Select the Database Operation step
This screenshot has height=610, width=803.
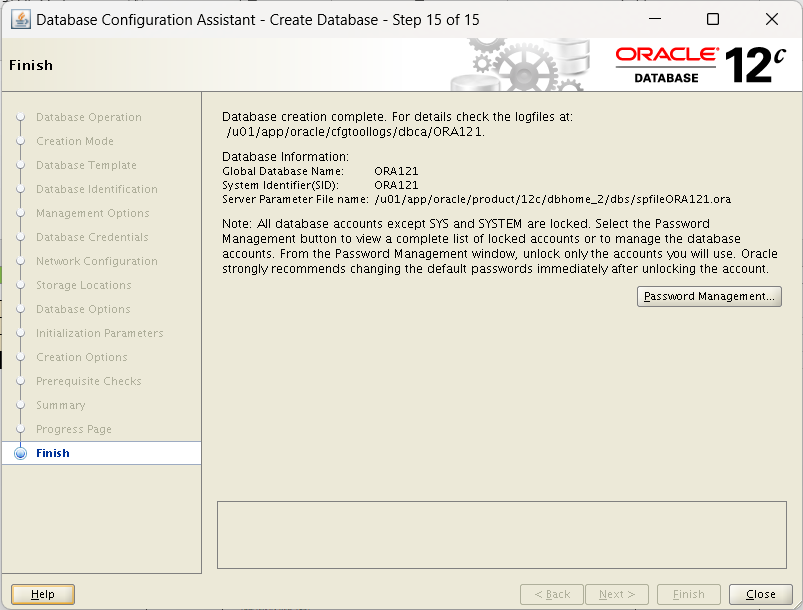coord(89,117)
